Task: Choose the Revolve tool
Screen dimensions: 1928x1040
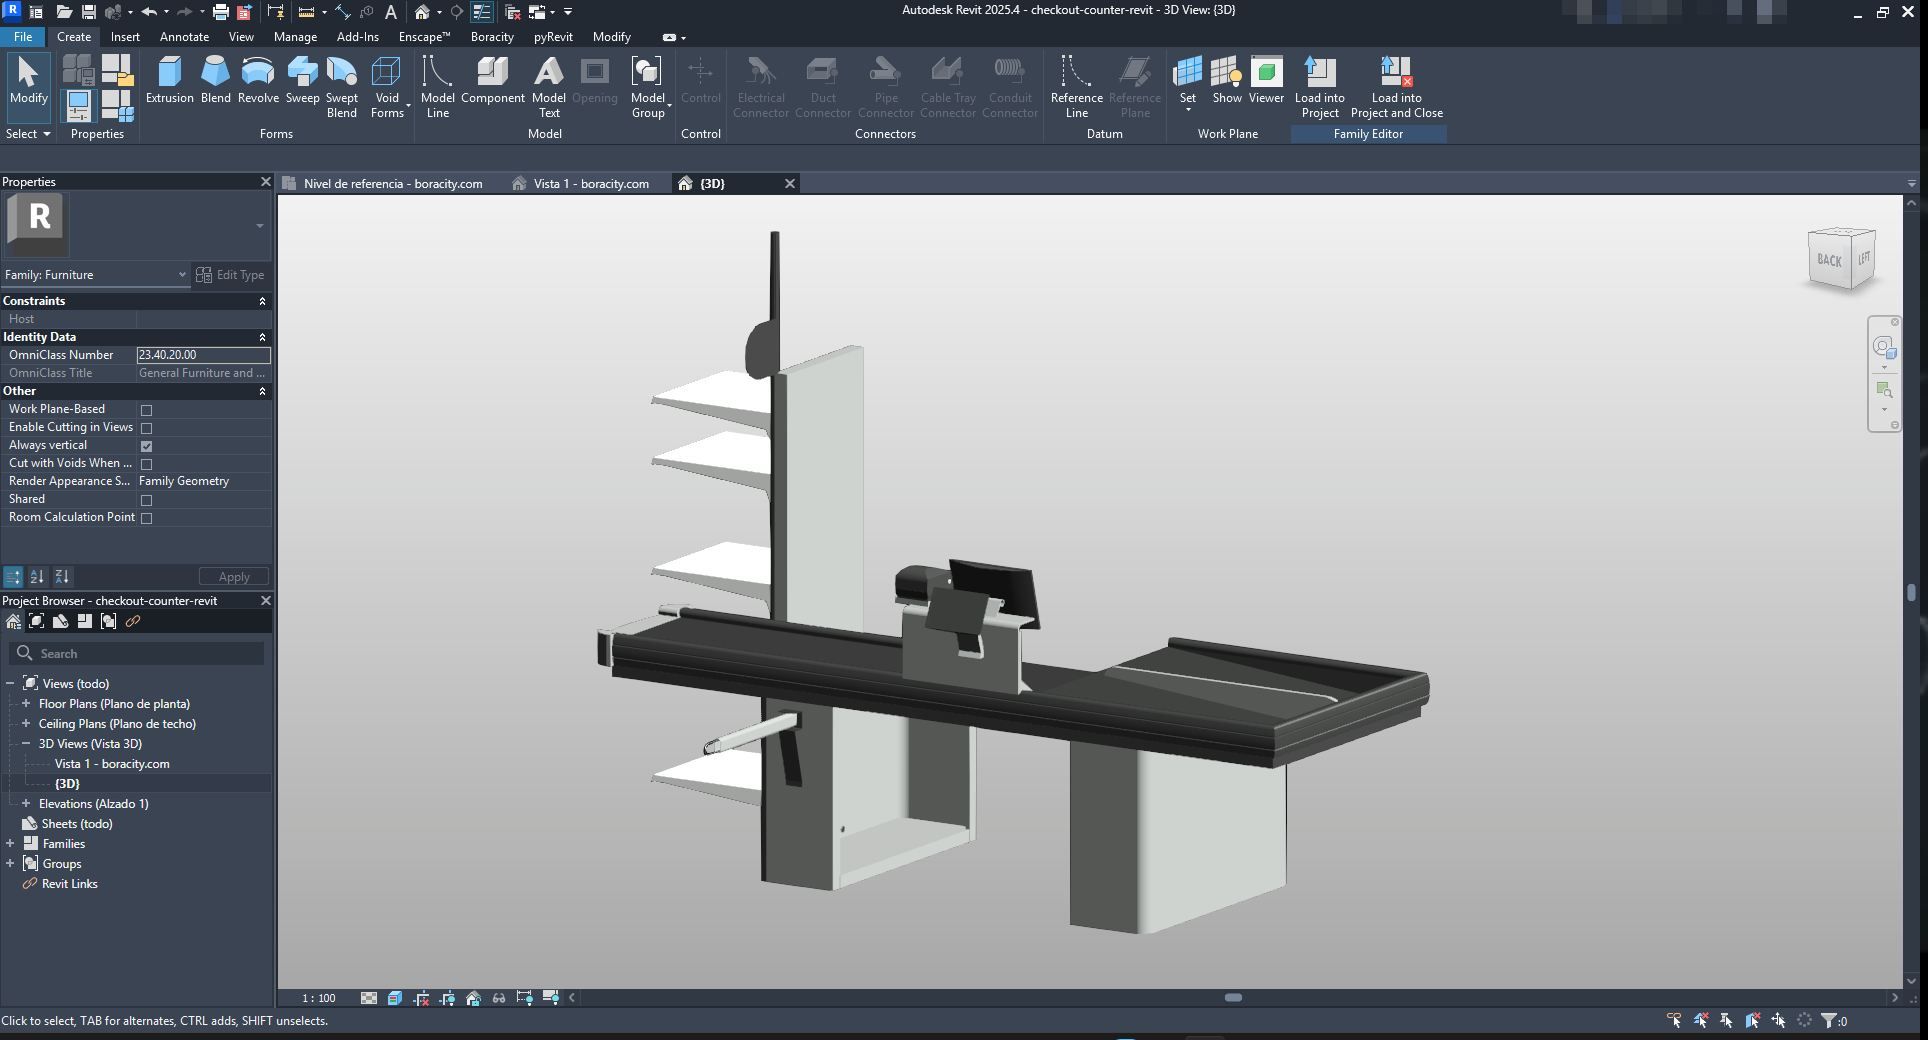Action: [258, 80]
